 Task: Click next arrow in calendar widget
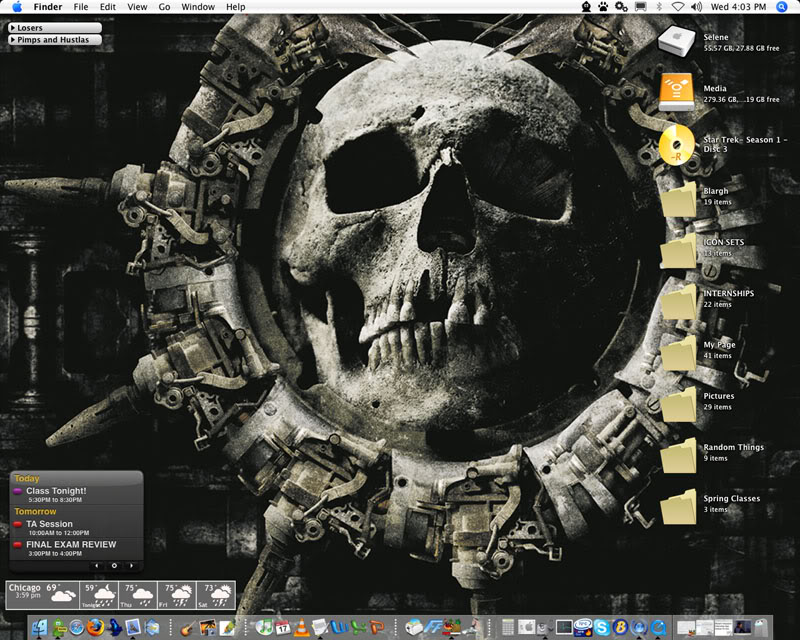pos(132,566)
